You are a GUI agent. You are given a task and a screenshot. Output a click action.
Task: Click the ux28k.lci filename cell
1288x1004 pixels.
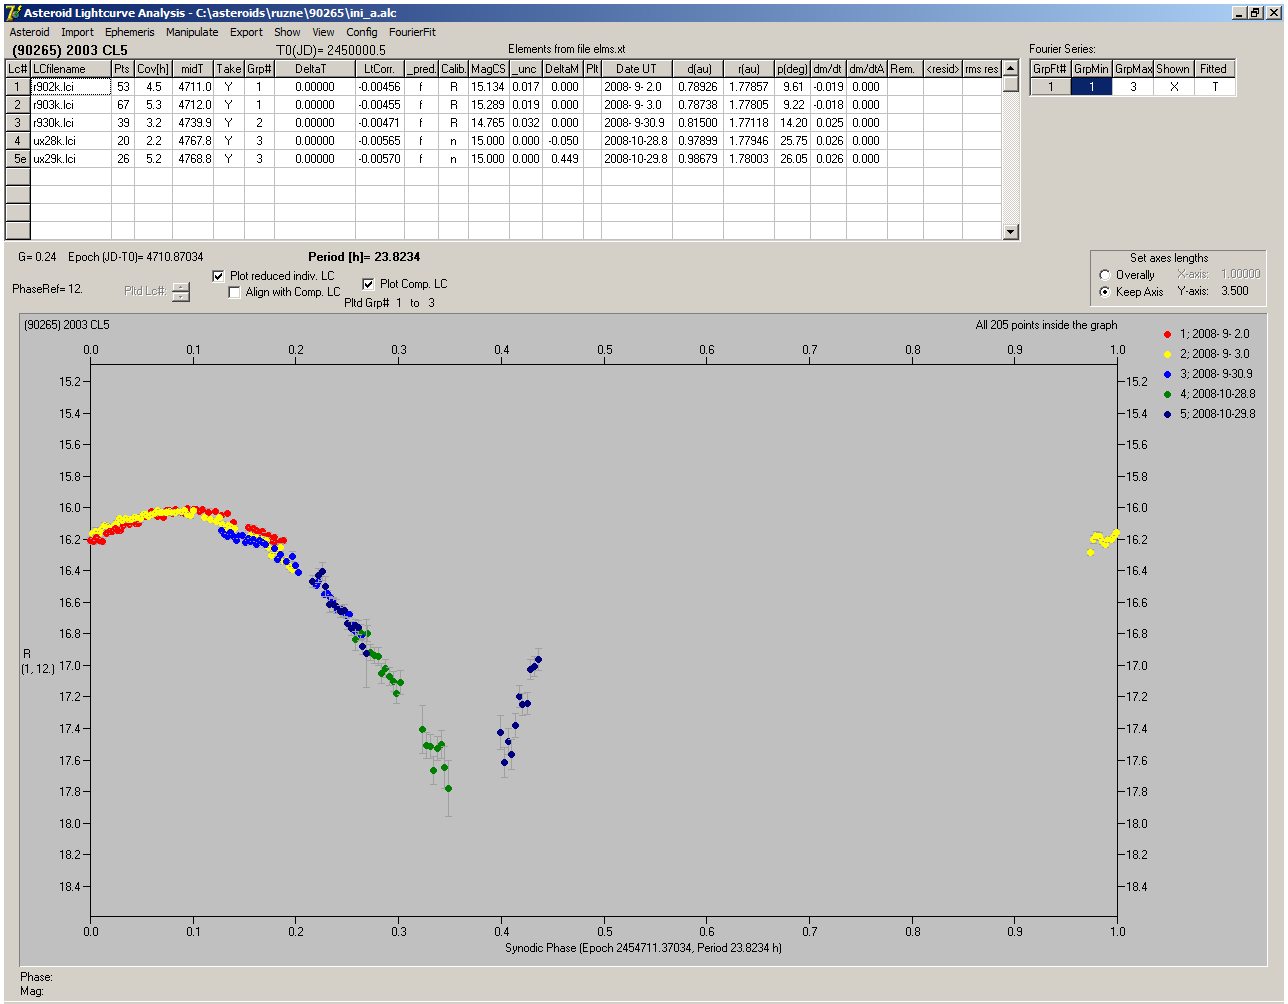tap(70, 141)
